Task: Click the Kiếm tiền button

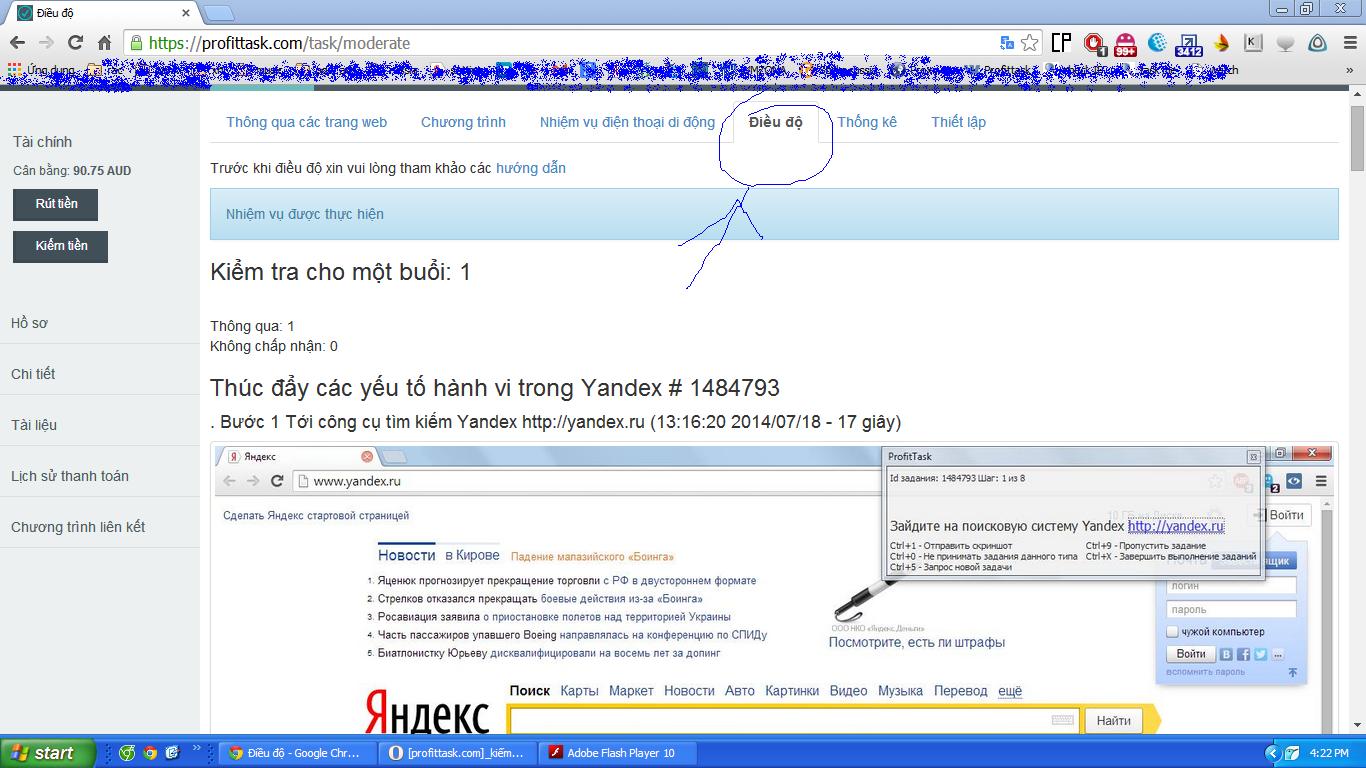Action: click(x=60, y=246)
